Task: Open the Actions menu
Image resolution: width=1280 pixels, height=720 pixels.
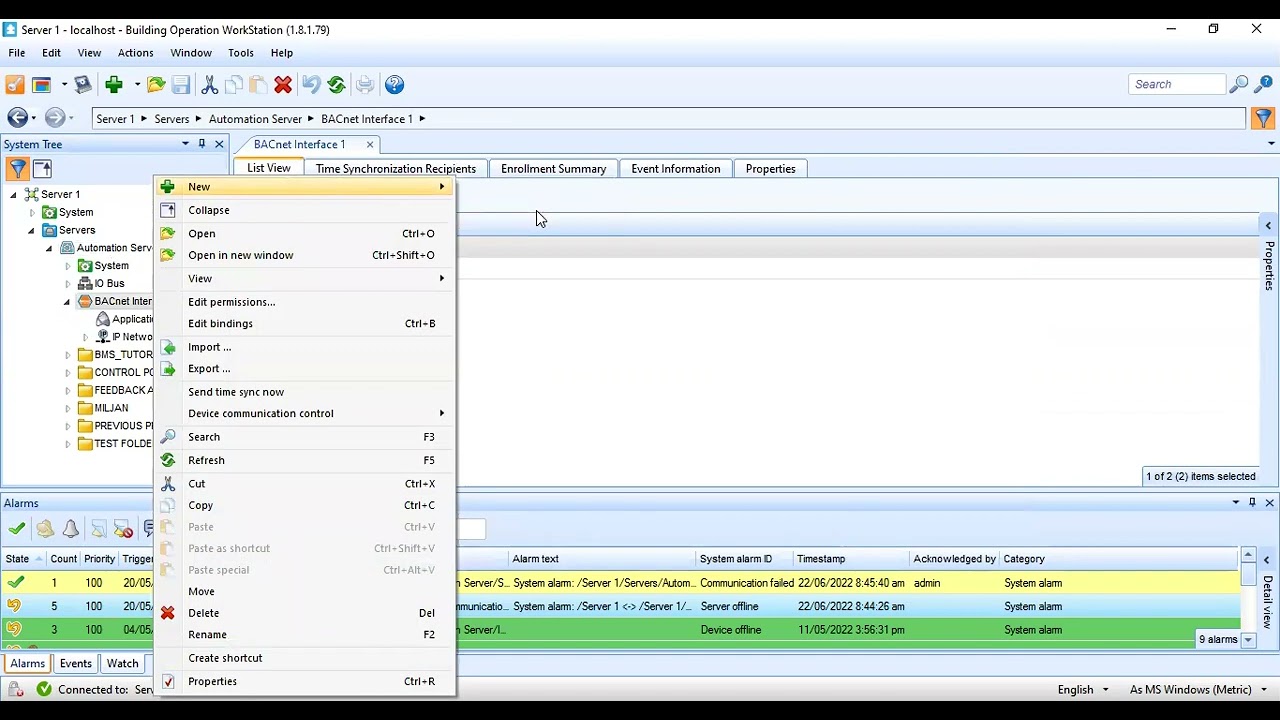Action: pos(135,53)
